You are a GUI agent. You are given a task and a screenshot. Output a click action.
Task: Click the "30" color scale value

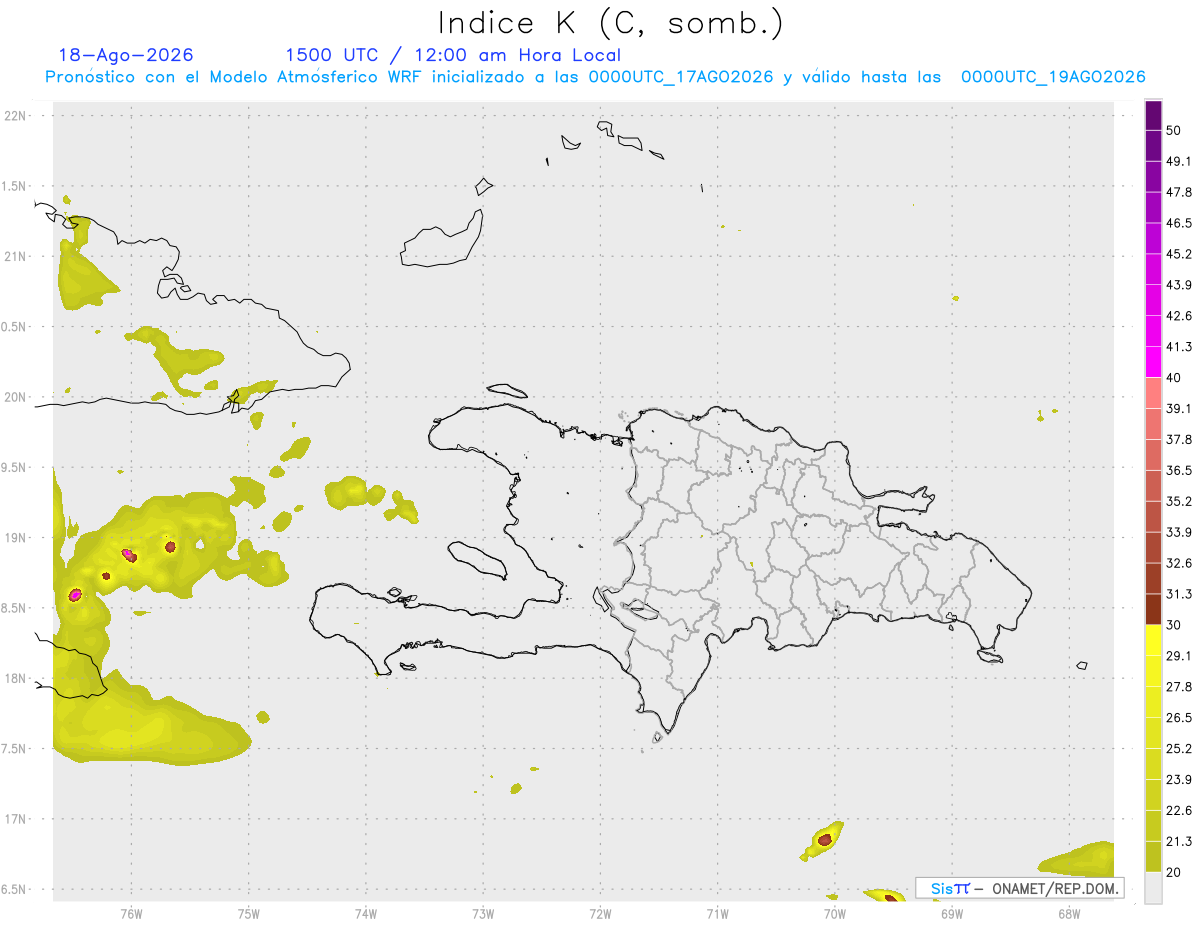click(x=1174, y=625)
